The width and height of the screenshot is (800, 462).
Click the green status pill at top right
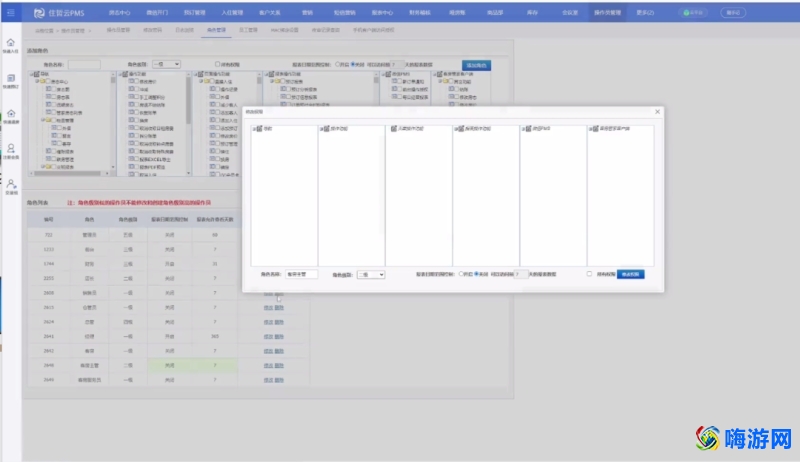coord(693,13)
